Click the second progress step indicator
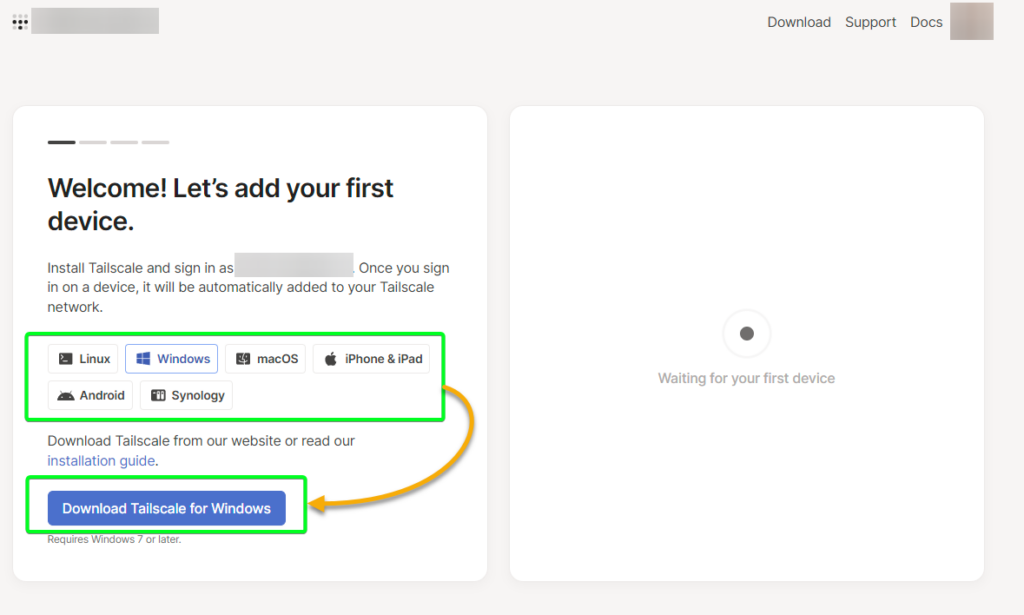1024x615 pixels. [92, 142]
